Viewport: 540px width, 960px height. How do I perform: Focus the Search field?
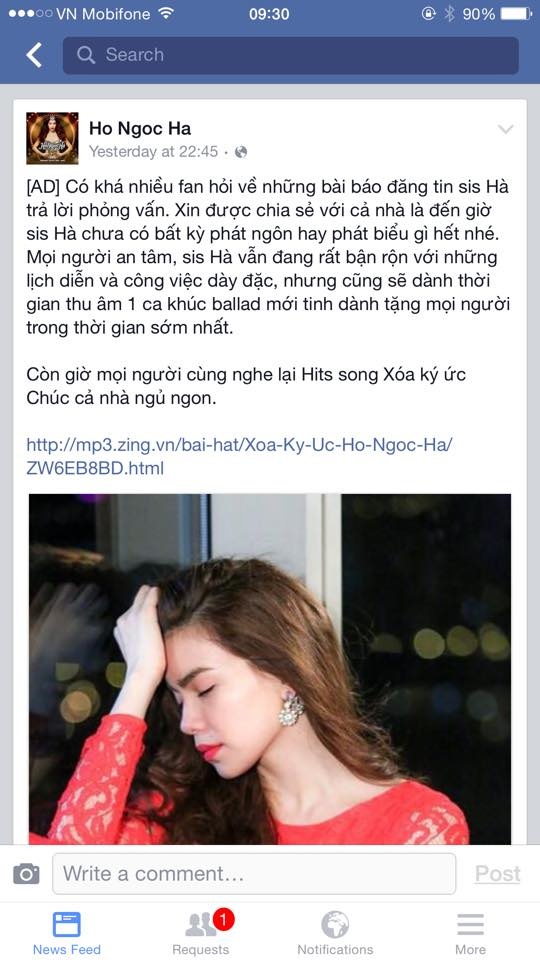tap(291, 55)
